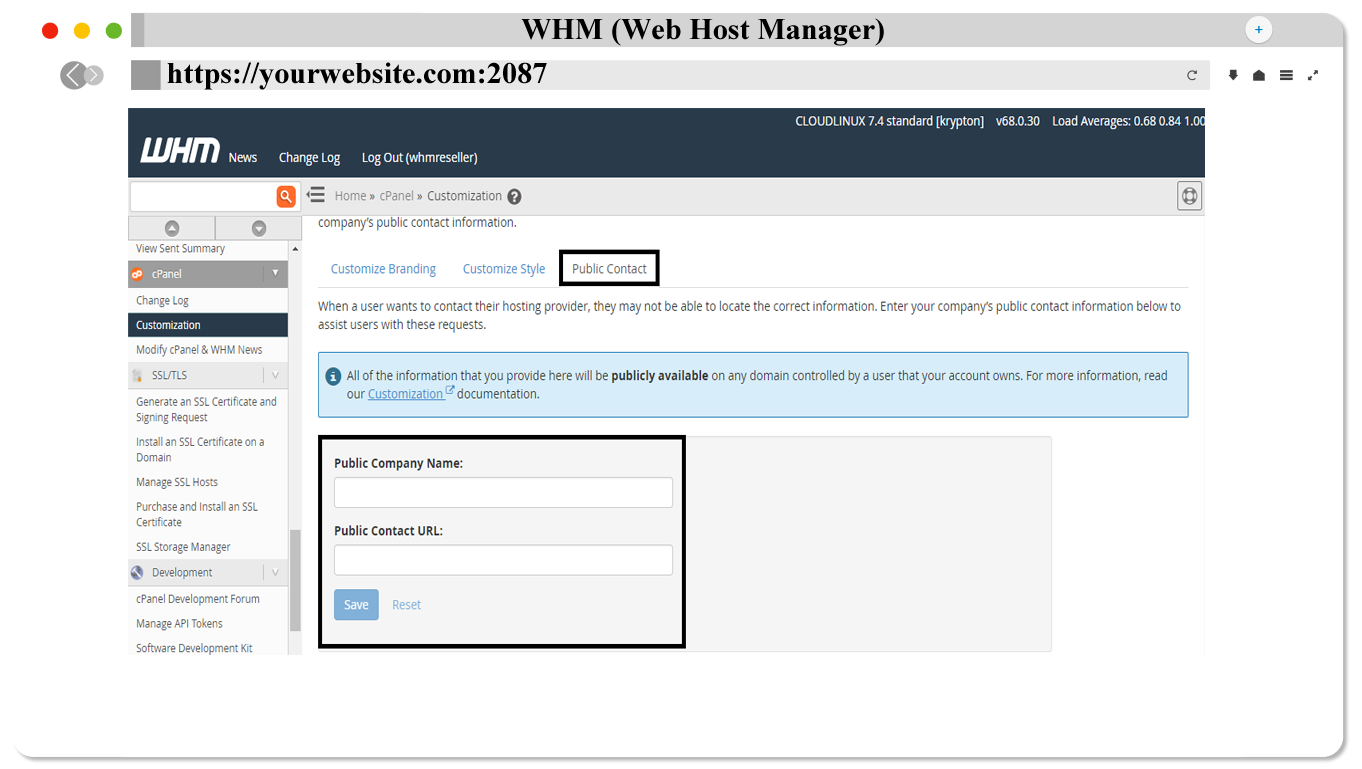
Task: Click the WHM logo
Action: pos(180,151)
